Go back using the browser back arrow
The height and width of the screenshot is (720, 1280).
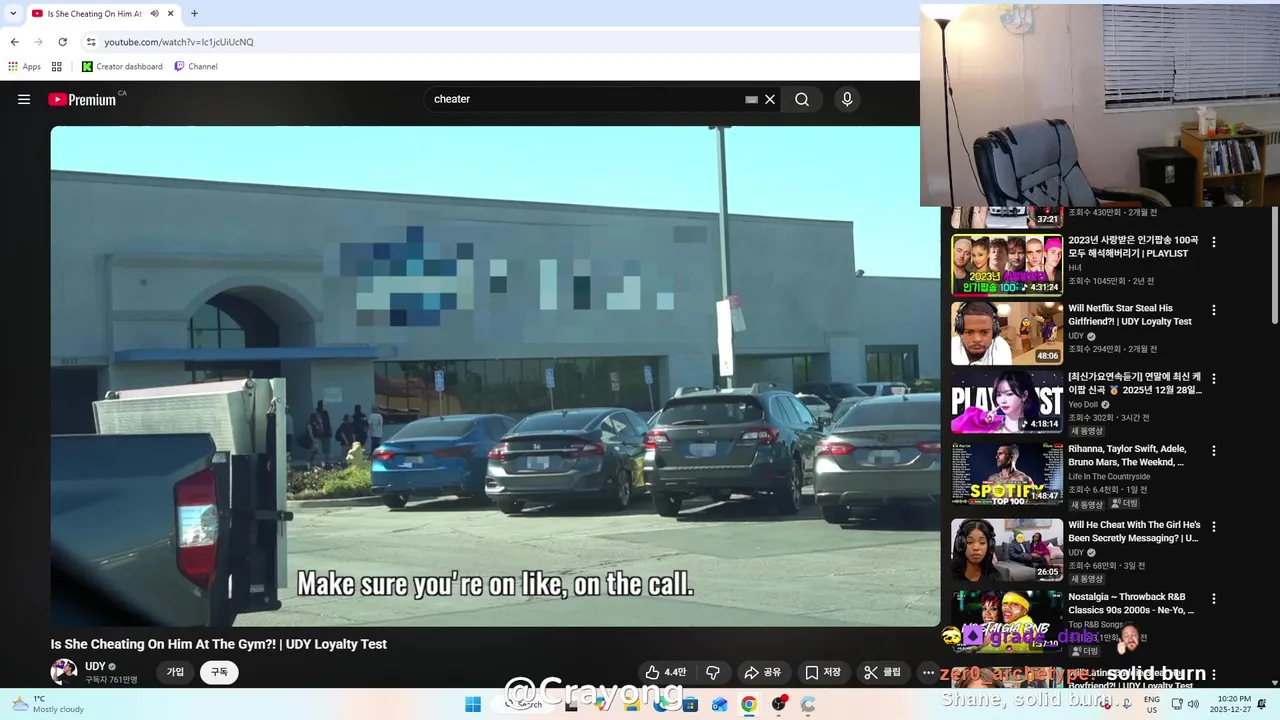point(14,42)
